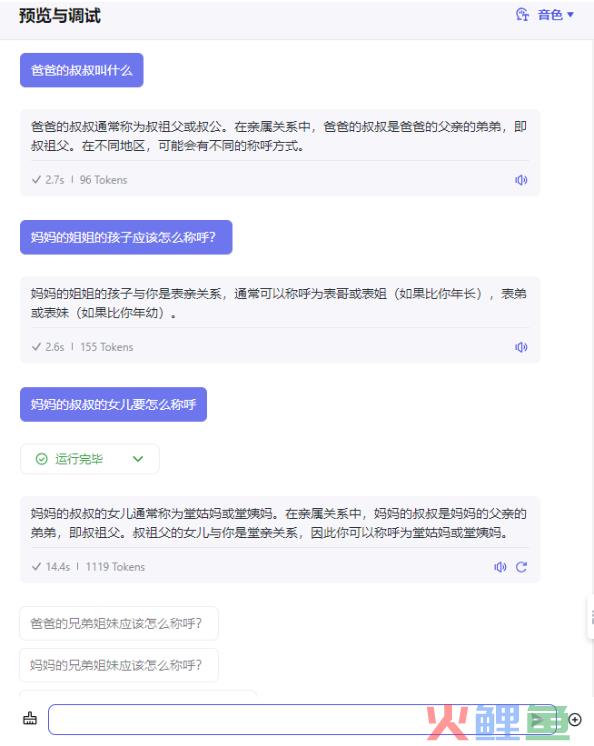Click the user message 爸爸的叔叔叫什么
The image size is (594, 746).
[82, 70]
